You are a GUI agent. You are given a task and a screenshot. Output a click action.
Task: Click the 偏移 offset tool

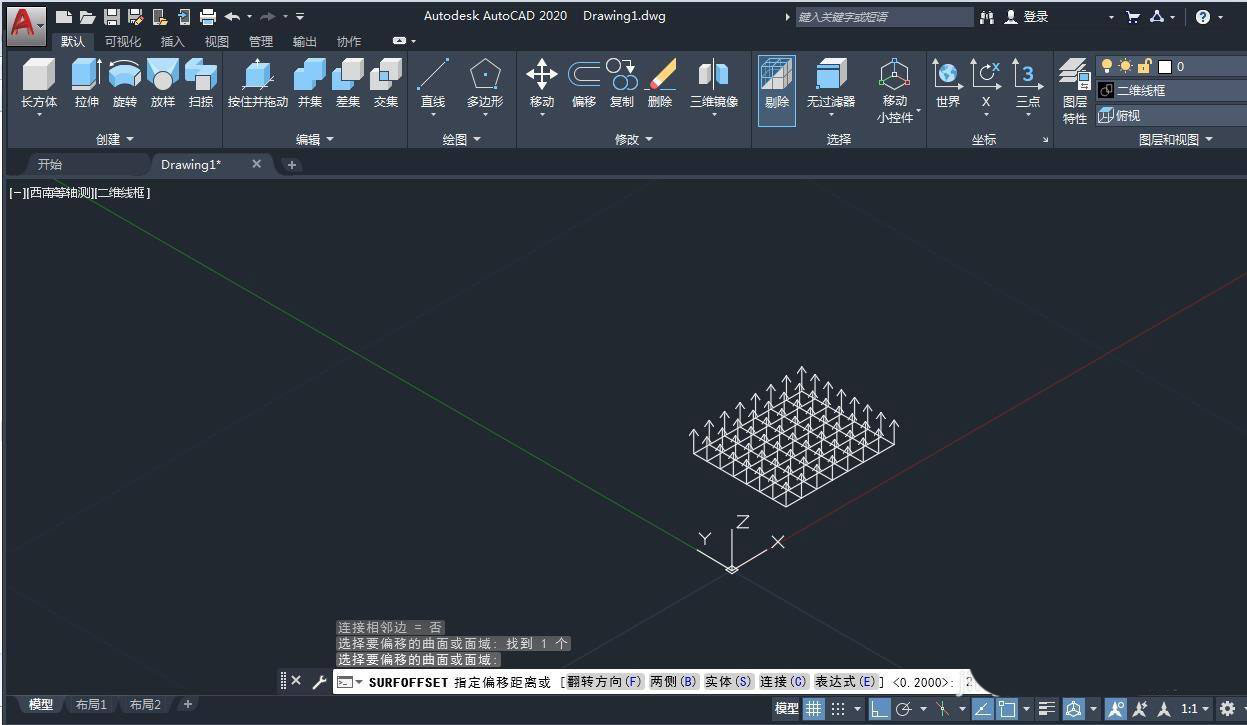pyautogui.click(x=584, y=84)
